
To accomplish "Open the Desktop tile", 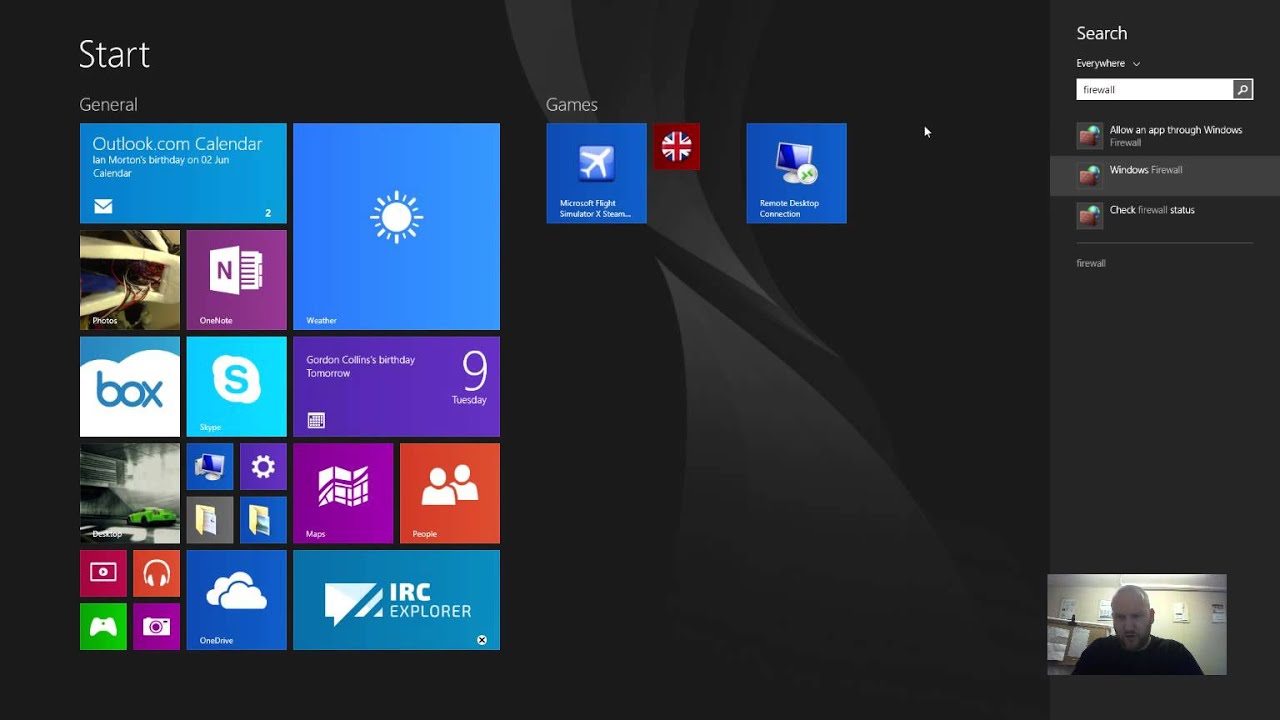I will [130, 493].
